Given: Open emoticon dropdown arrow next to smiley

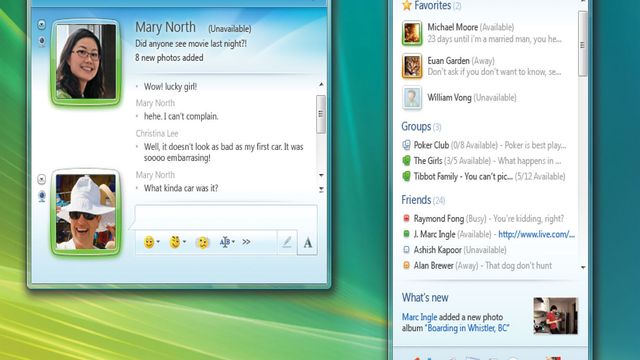Looking at the screenshot, I should pos(158,242).
